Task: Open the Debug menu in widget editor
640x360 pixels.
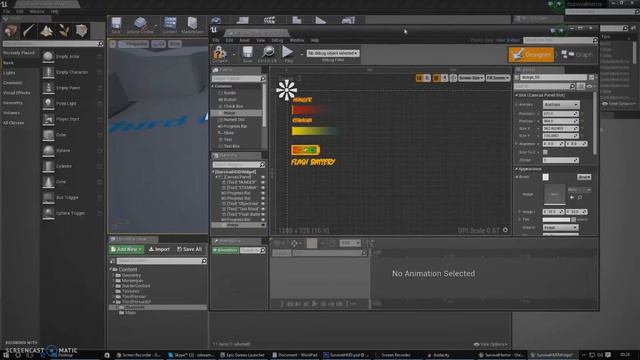Action: pyautogui.click(x=277, y=40)
